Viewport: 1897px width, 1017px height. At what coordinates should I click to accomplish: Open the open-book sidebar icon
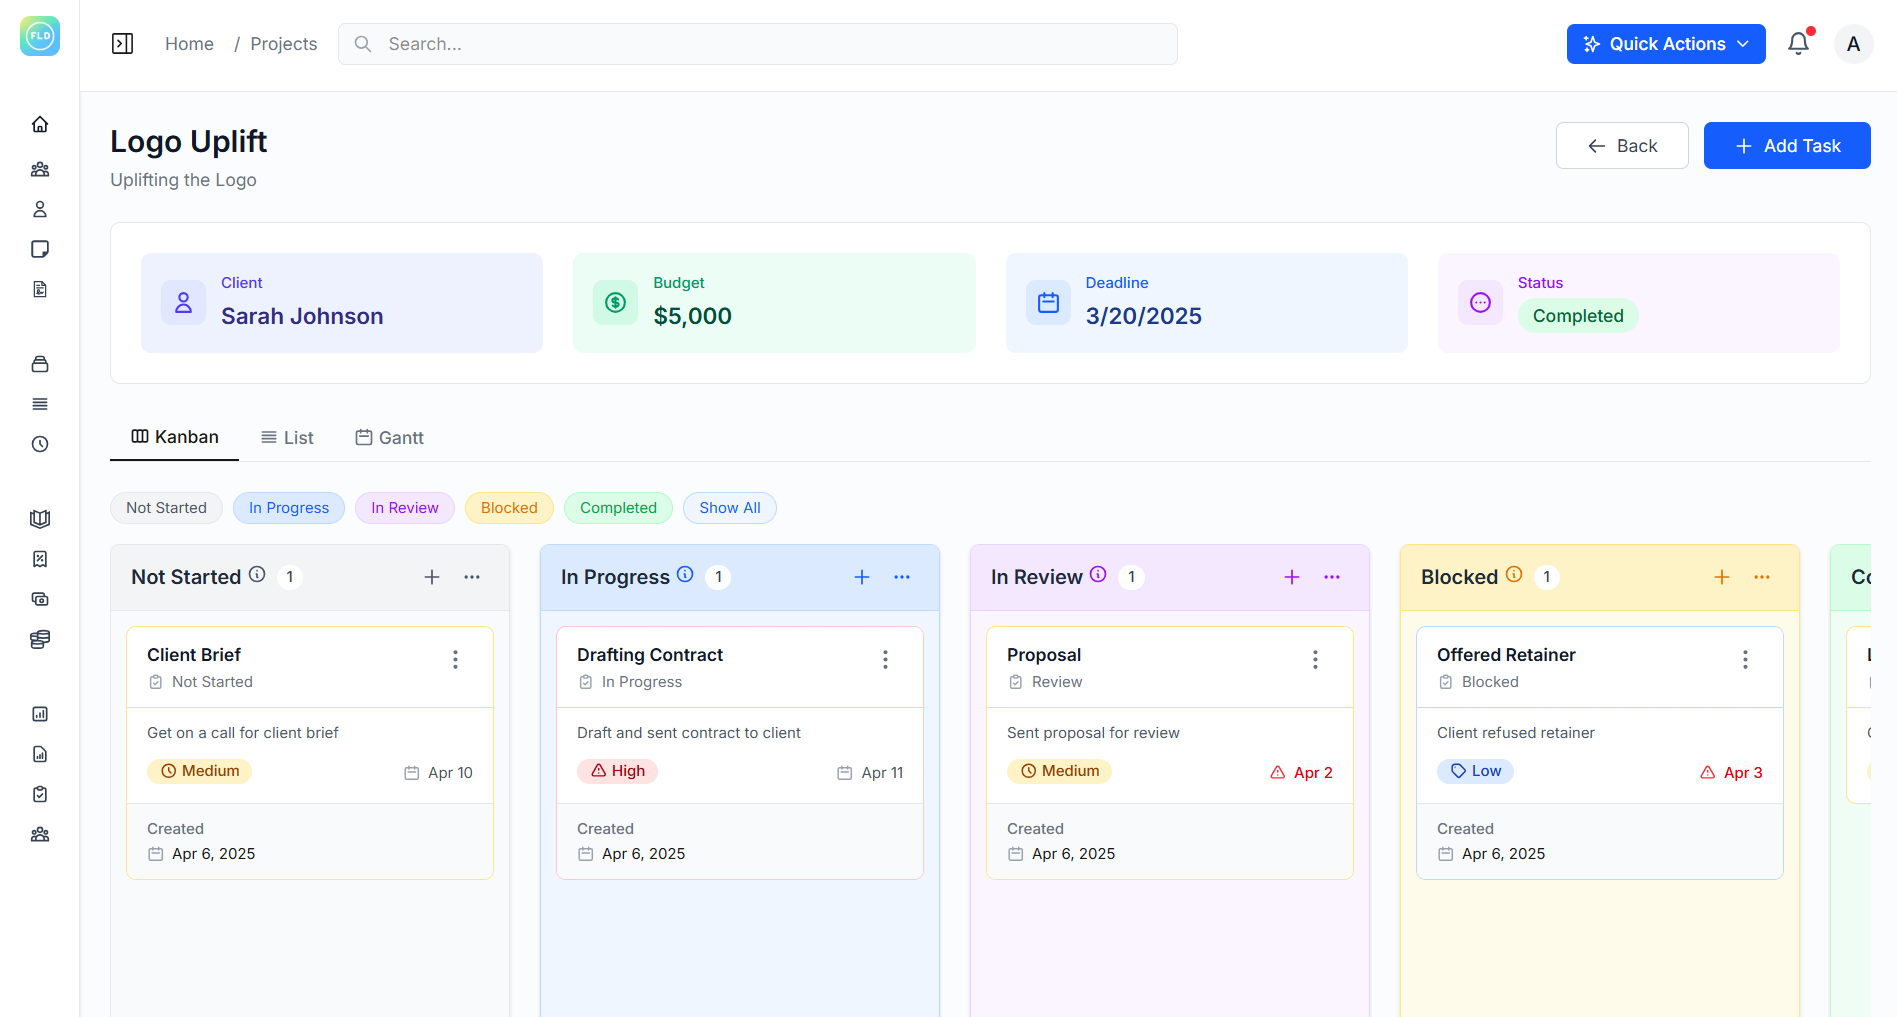click(x=40, y=519)
